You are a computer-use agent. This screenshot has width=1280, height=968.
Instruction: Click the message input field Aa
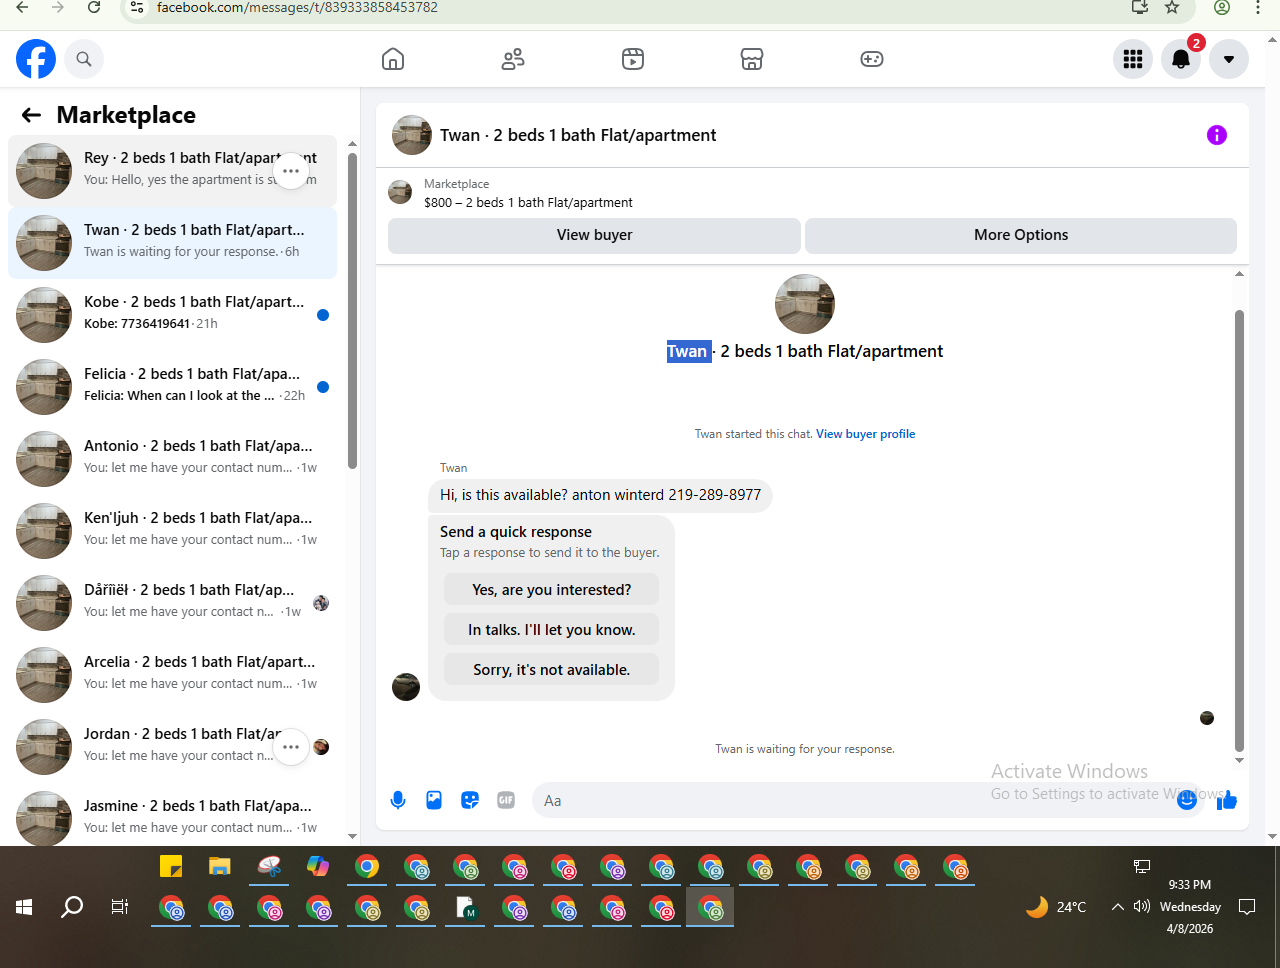pyautogui.click(x=866, y=801)
